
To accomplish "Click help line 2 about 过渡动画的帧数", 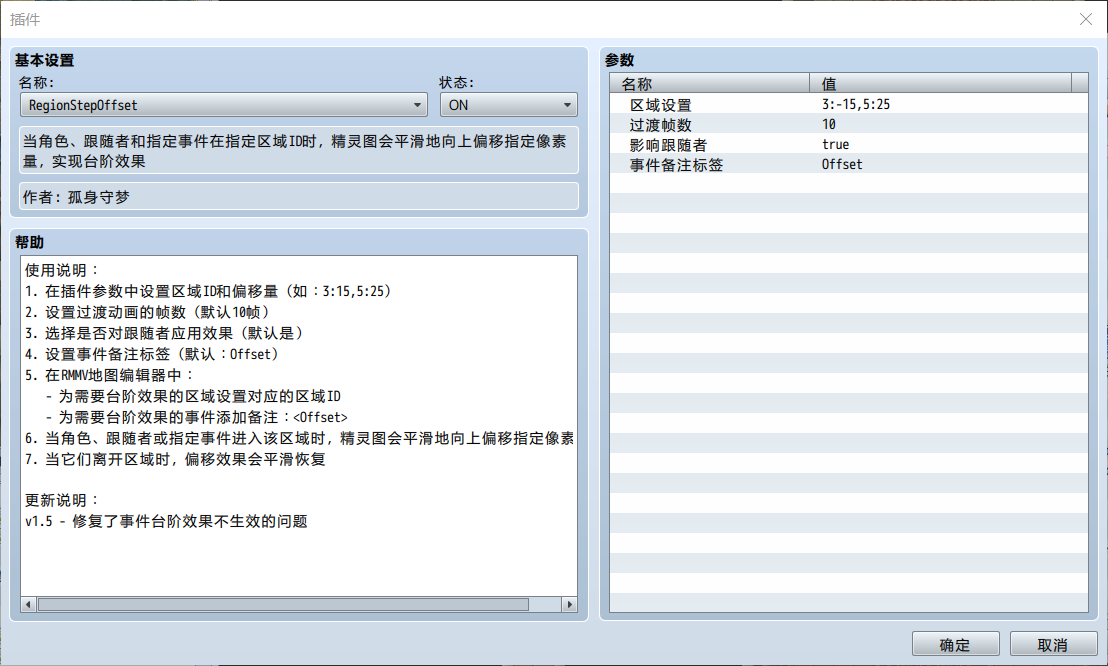I will coord(147,312).
